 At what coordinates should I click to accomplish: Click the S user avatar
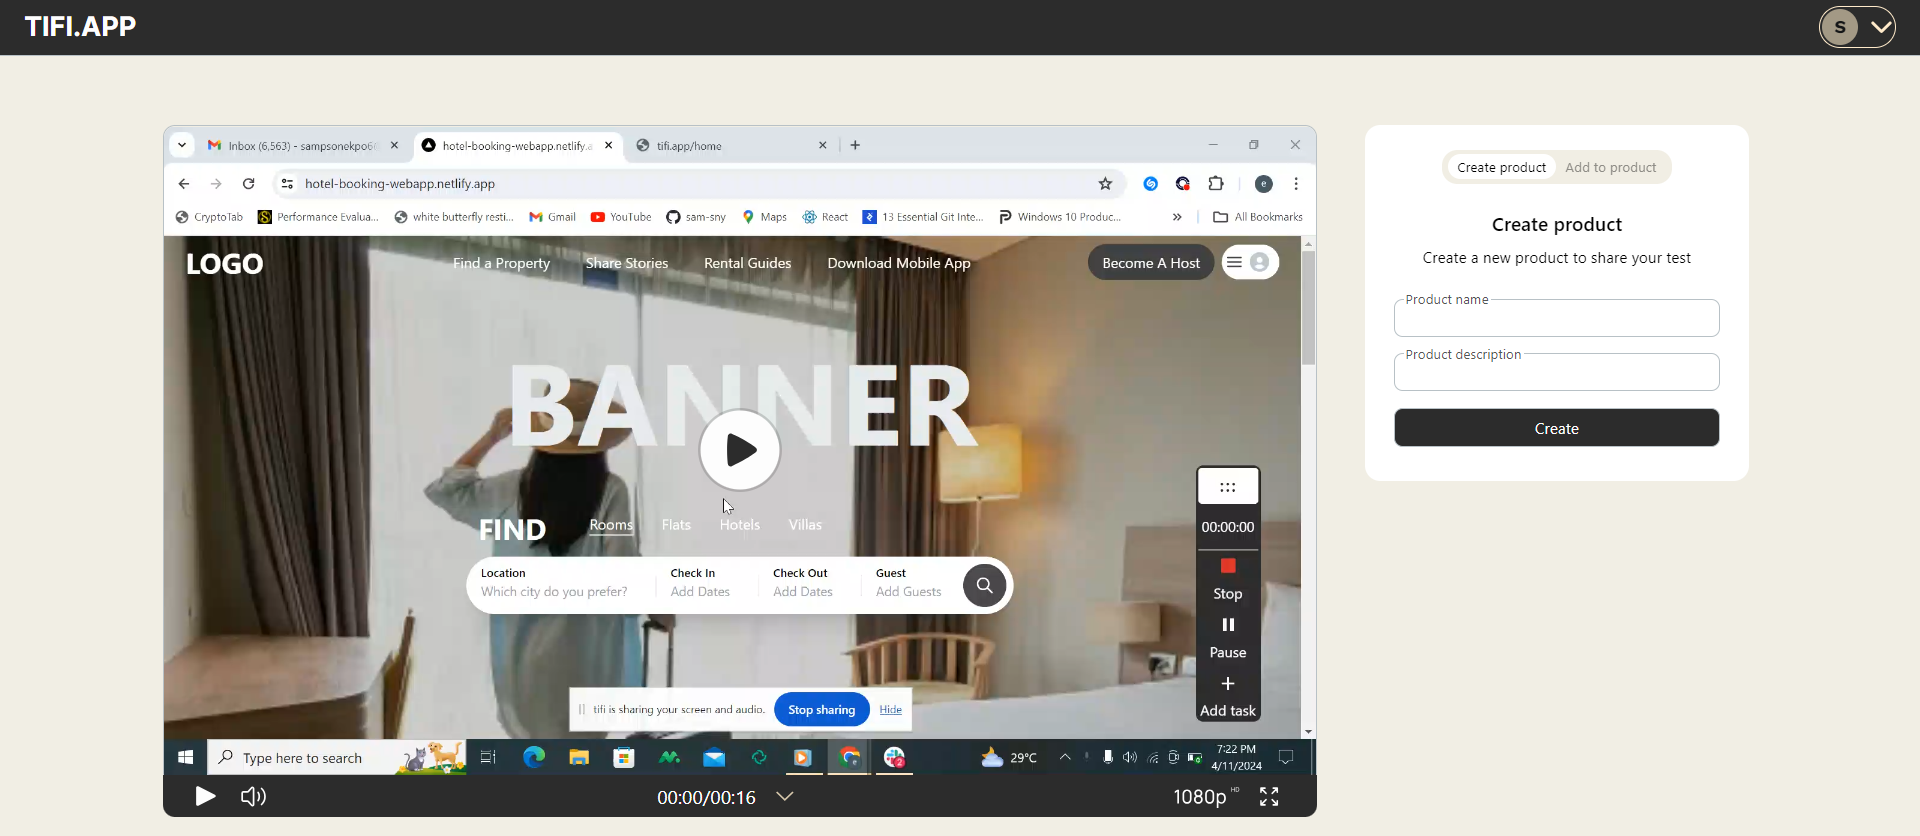pos(1840,27)
